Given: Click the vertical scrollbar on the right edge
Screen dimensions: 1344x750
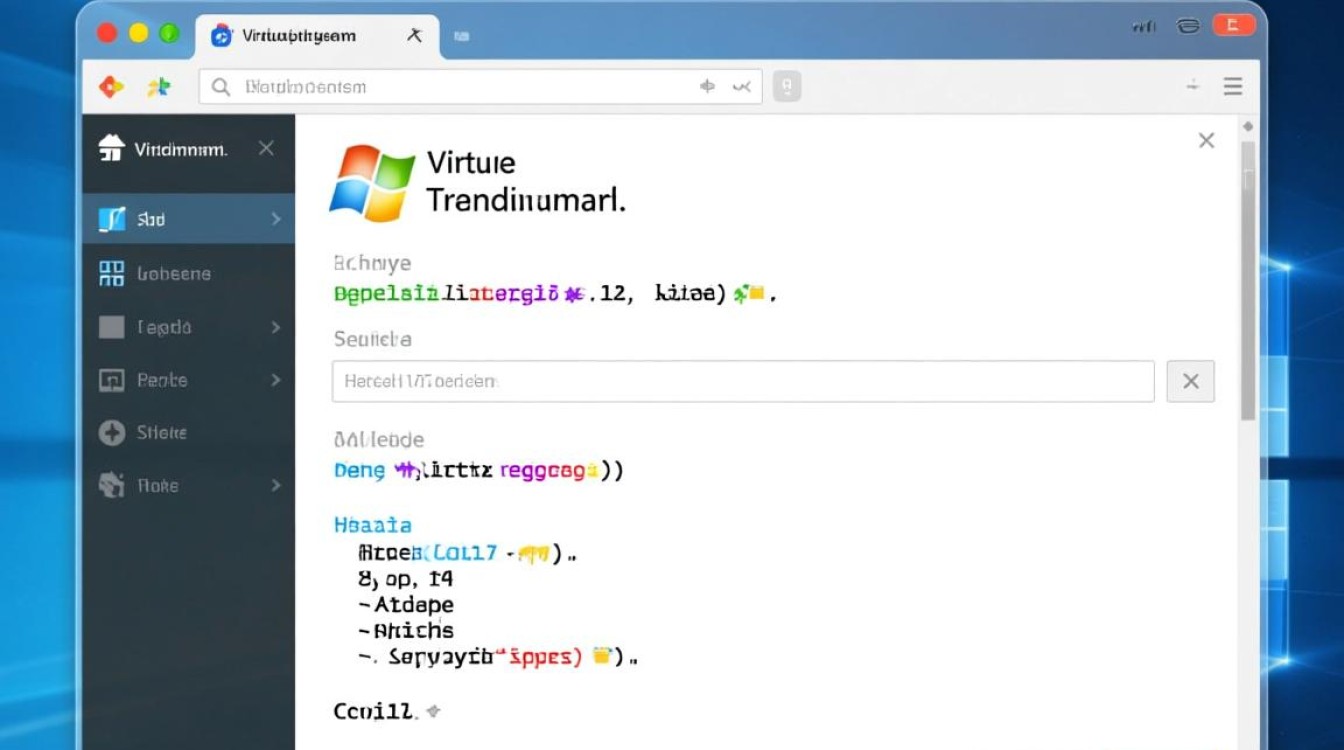Looking at the screenshot, I should (x=1248, y=280).
